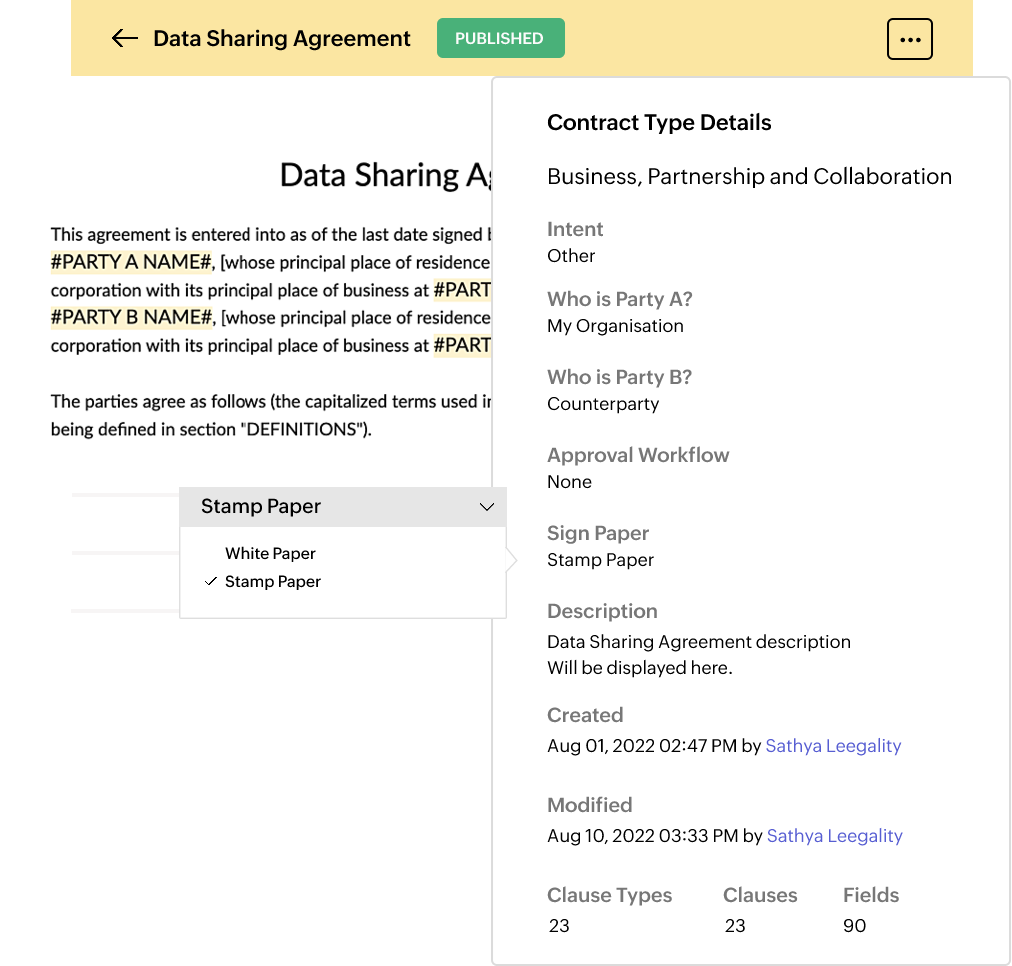
Task: Click the Contract Type Details heading
Action: 659,123
